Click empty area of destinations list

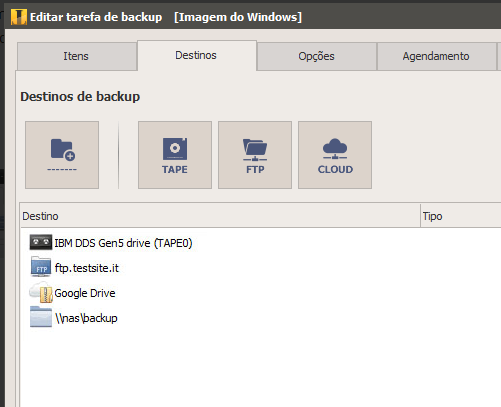(x=260, y=367)
